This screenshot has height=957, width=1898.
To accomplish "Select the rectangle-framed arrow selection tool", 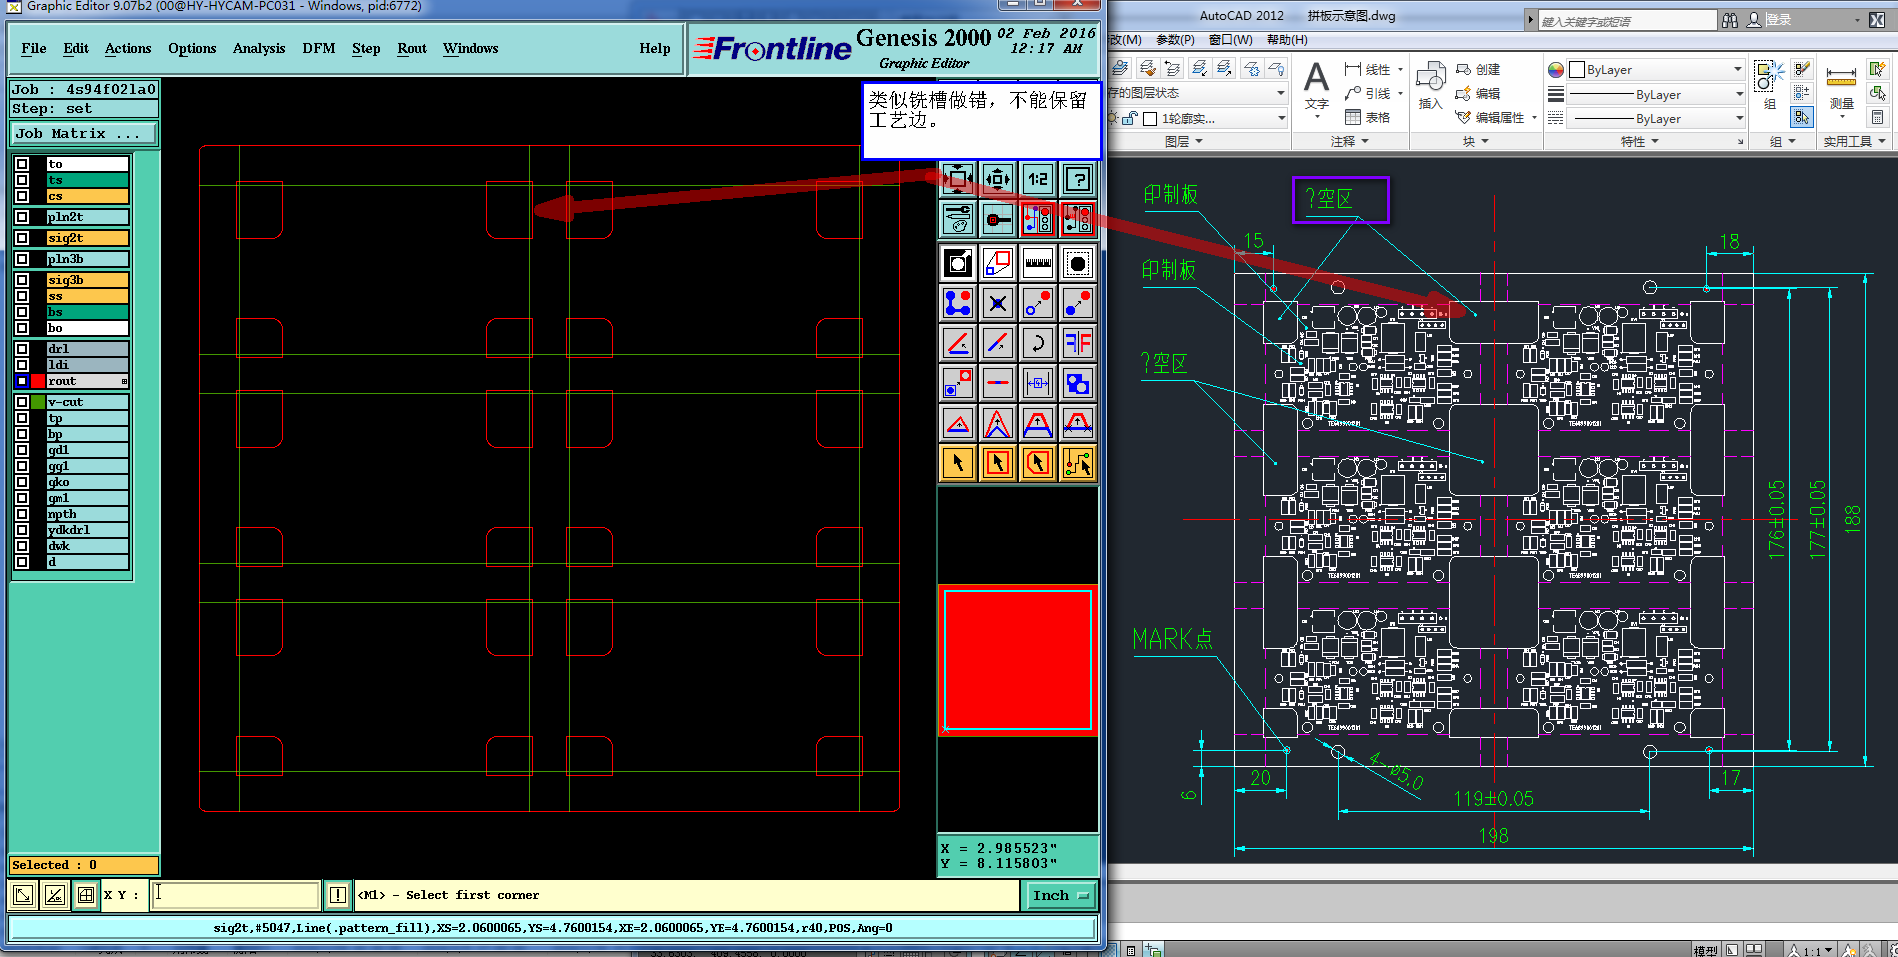I will pyautogui.click(x=998, y=463).
